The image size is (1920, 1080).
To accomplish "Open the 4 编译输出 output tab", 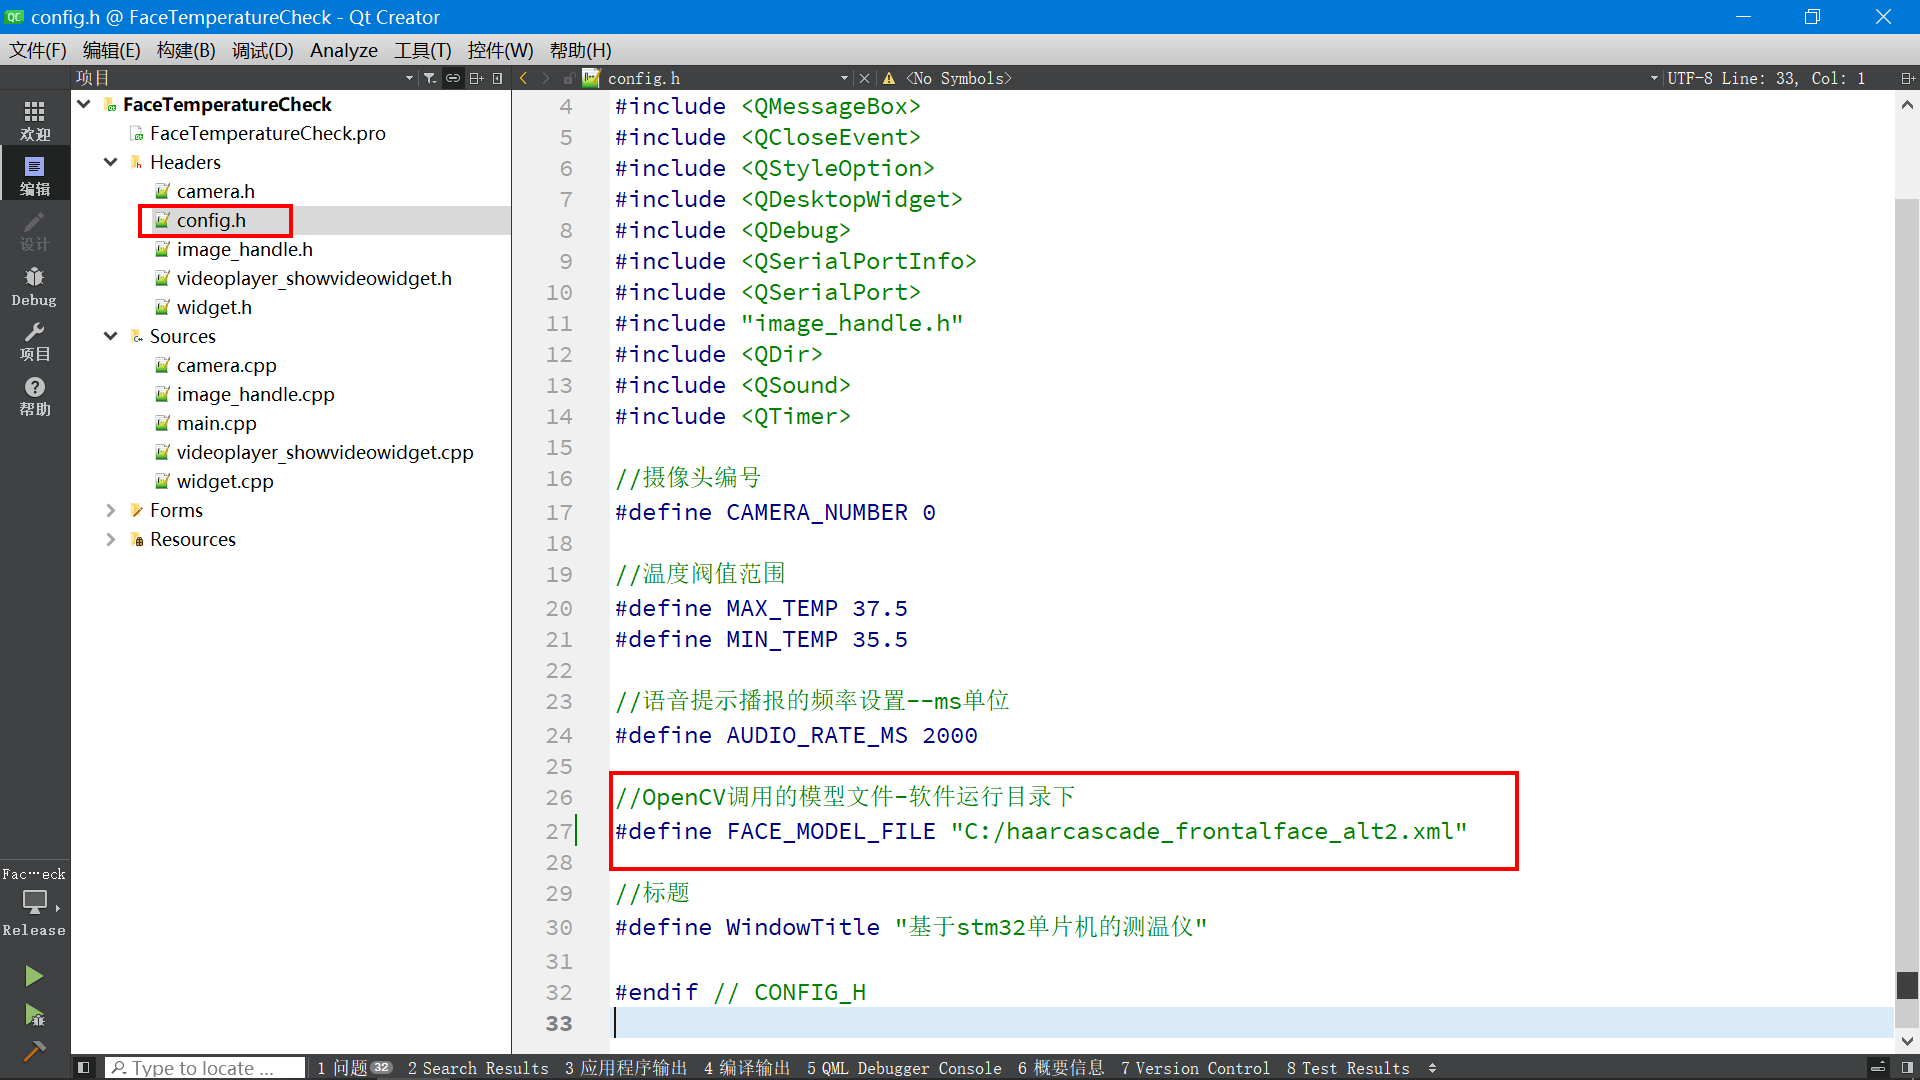I will (x=746, y=1068).
